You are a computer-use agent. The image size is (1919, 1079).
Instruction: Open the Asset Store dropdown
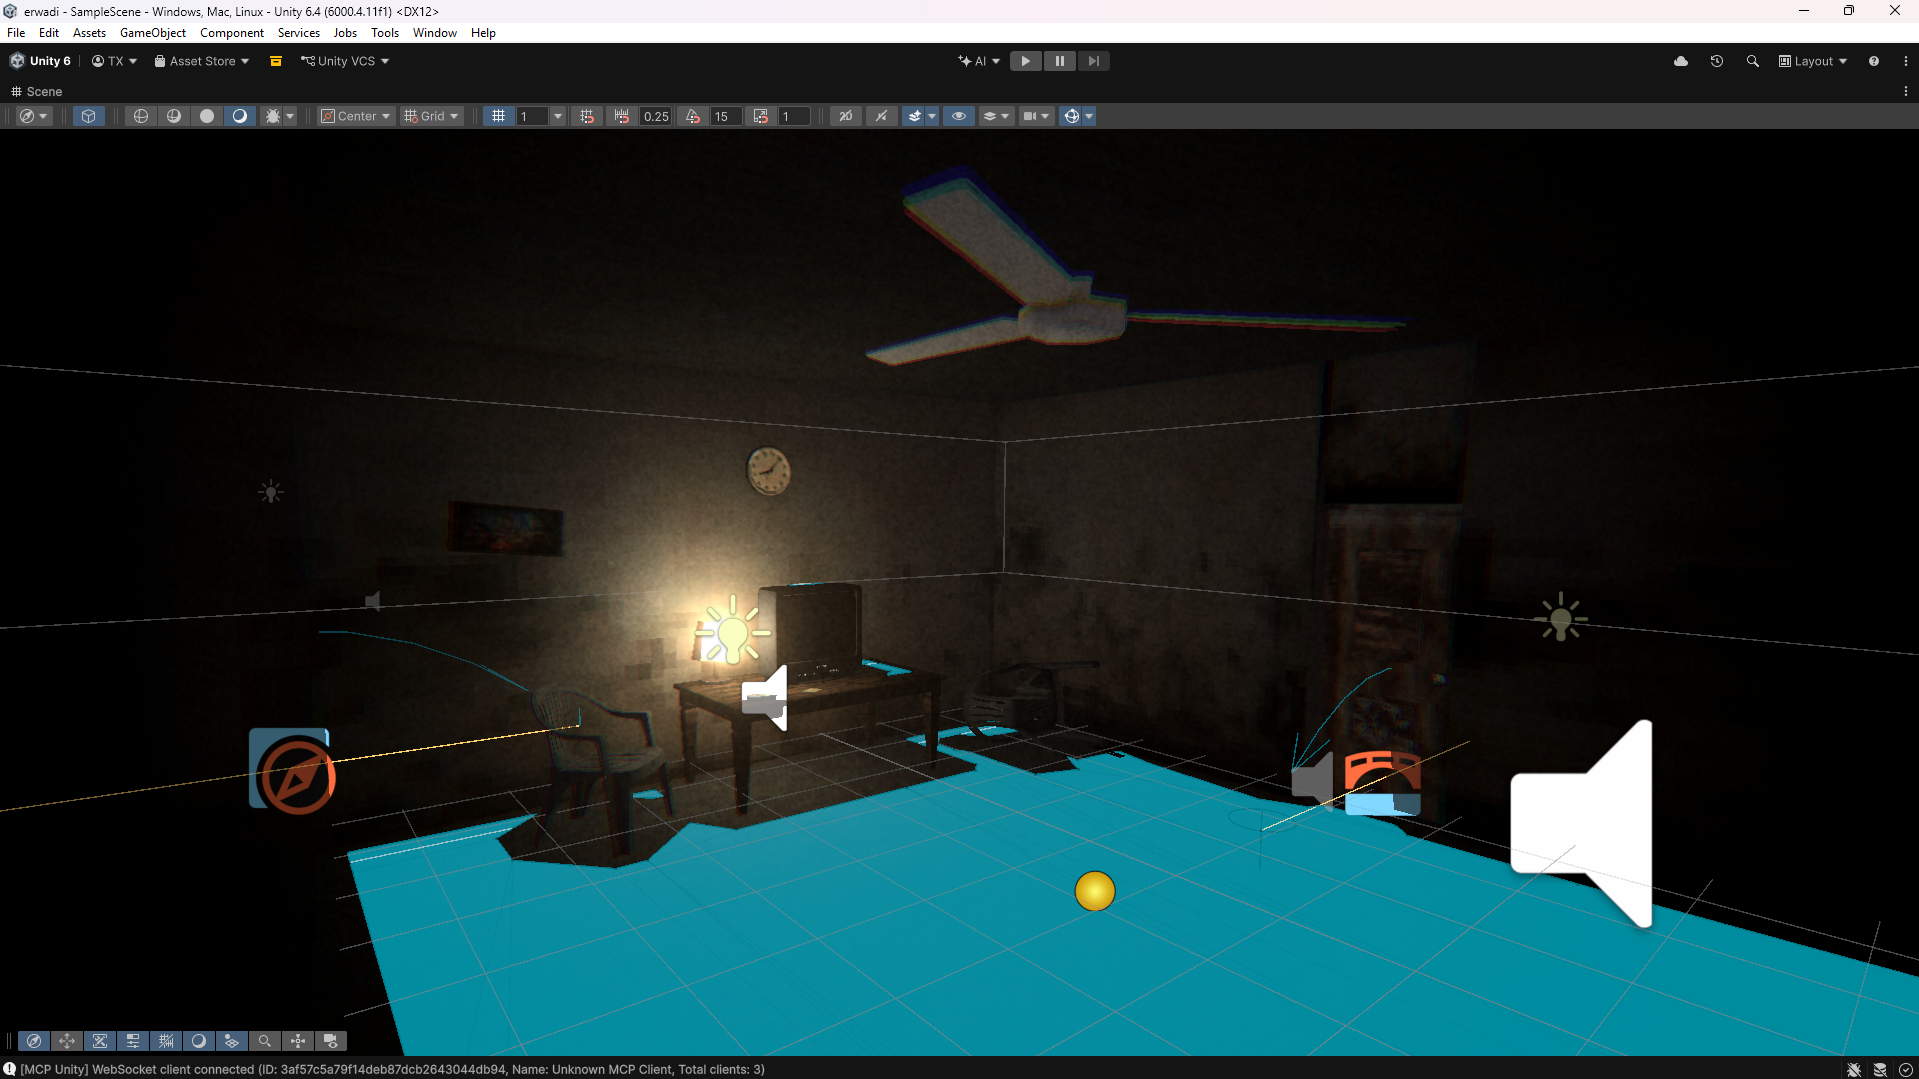pyautogui.click(x=202, y=61)
